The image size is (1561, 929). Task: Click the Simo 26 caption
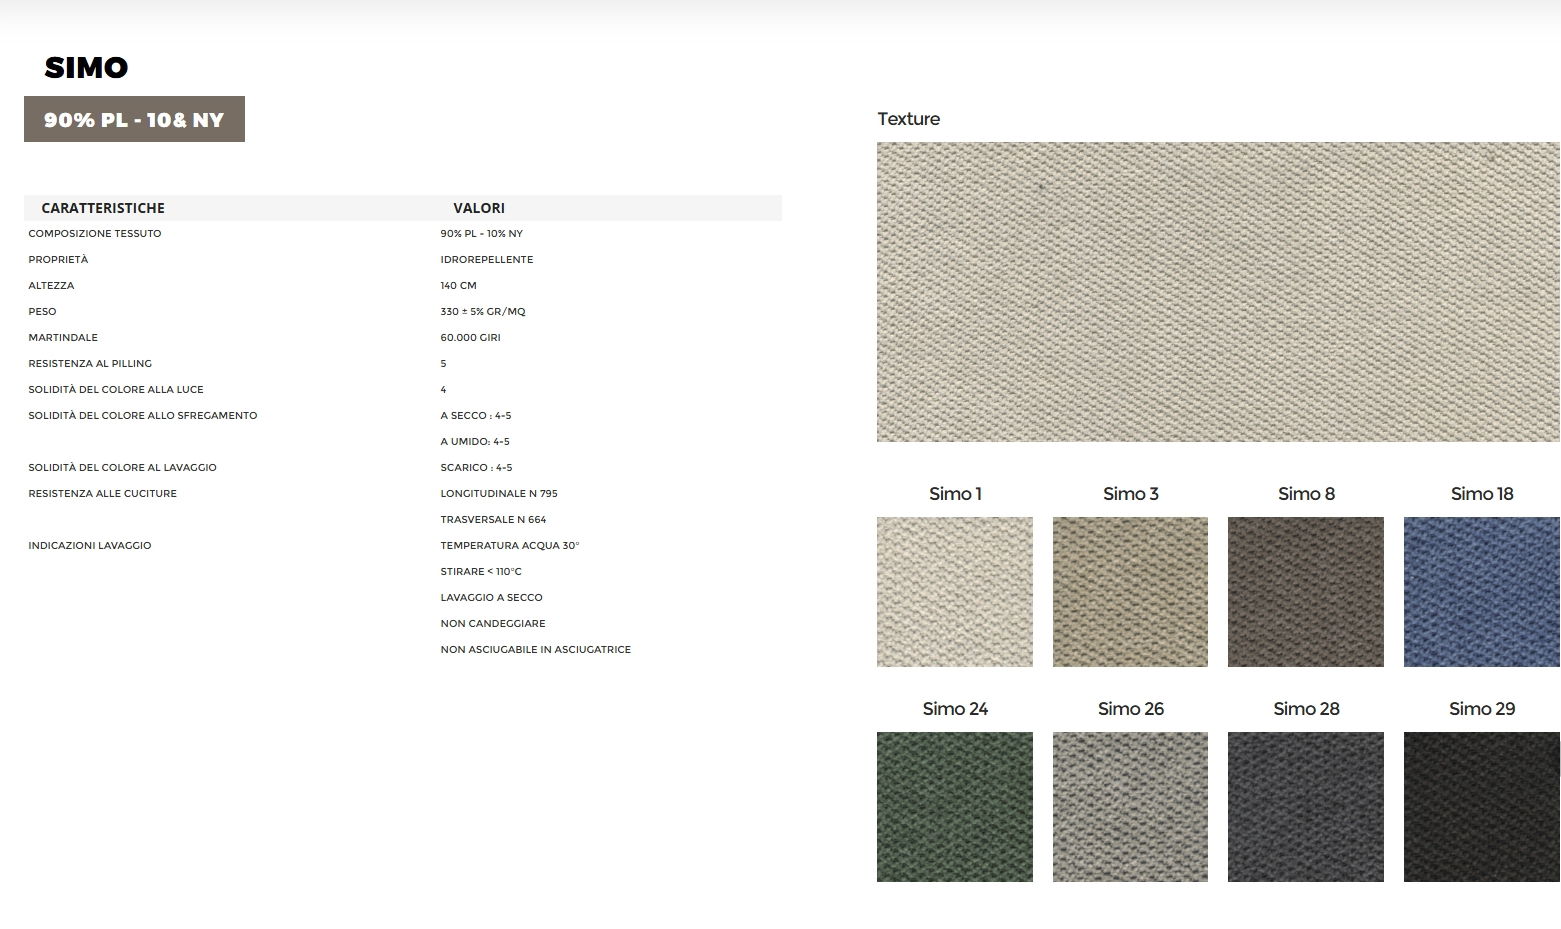coord(1131,708)
